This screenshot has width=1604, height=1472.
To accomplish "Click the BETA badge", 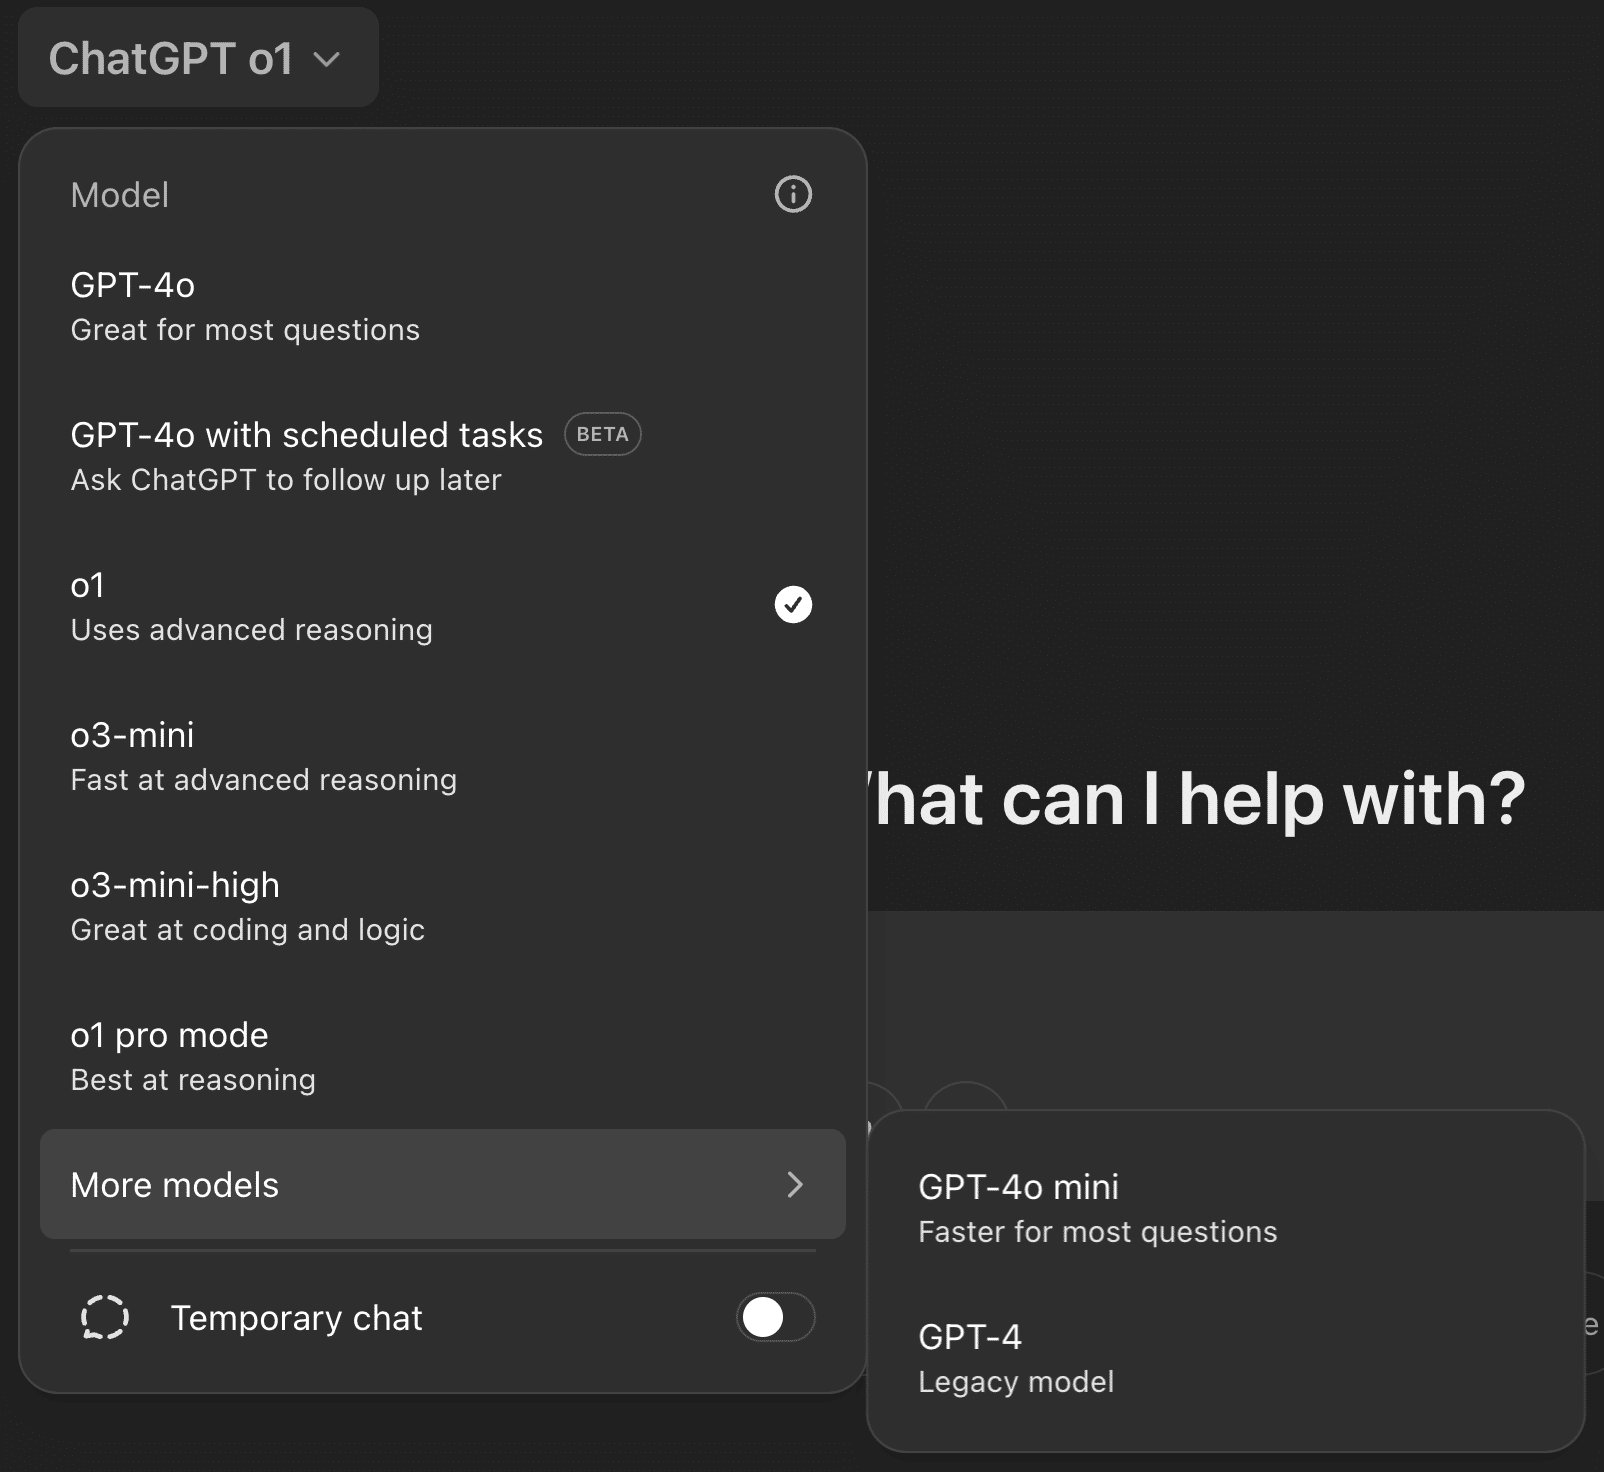I will click(x=602, y=435).
